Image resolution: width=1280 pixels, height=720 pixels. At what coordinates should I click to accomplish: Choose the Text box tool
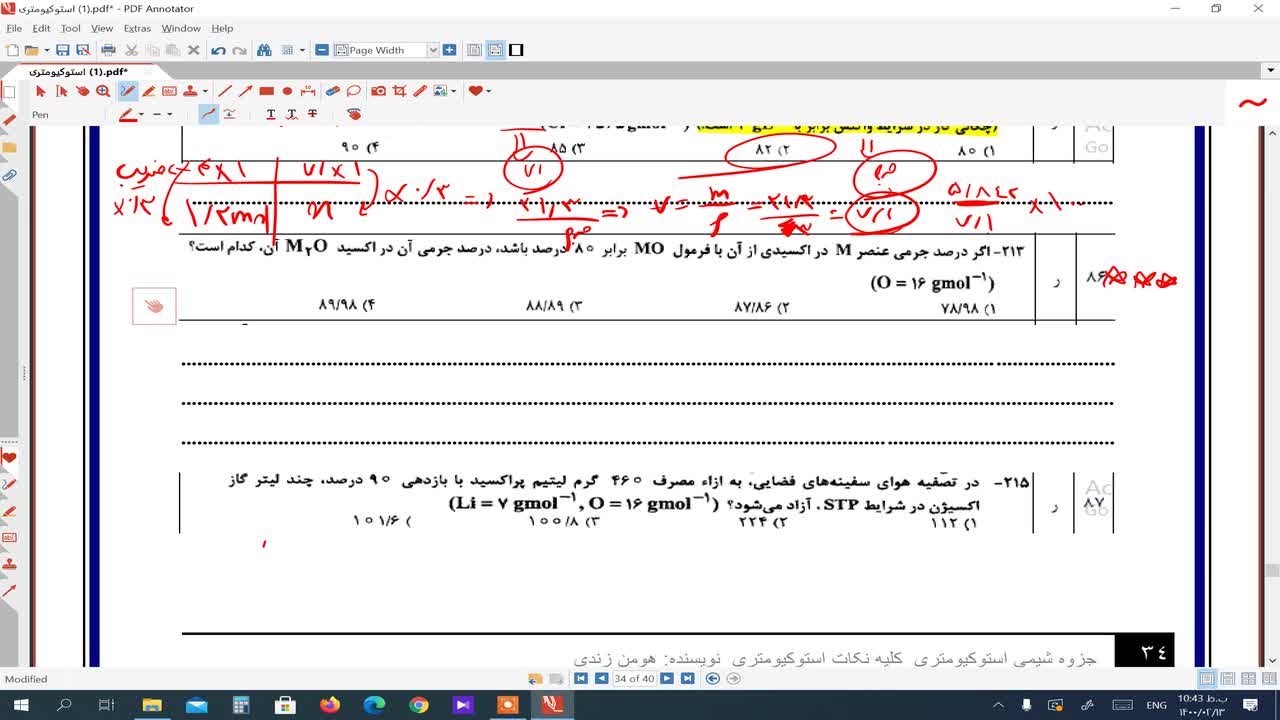click(x=169, y=91)
